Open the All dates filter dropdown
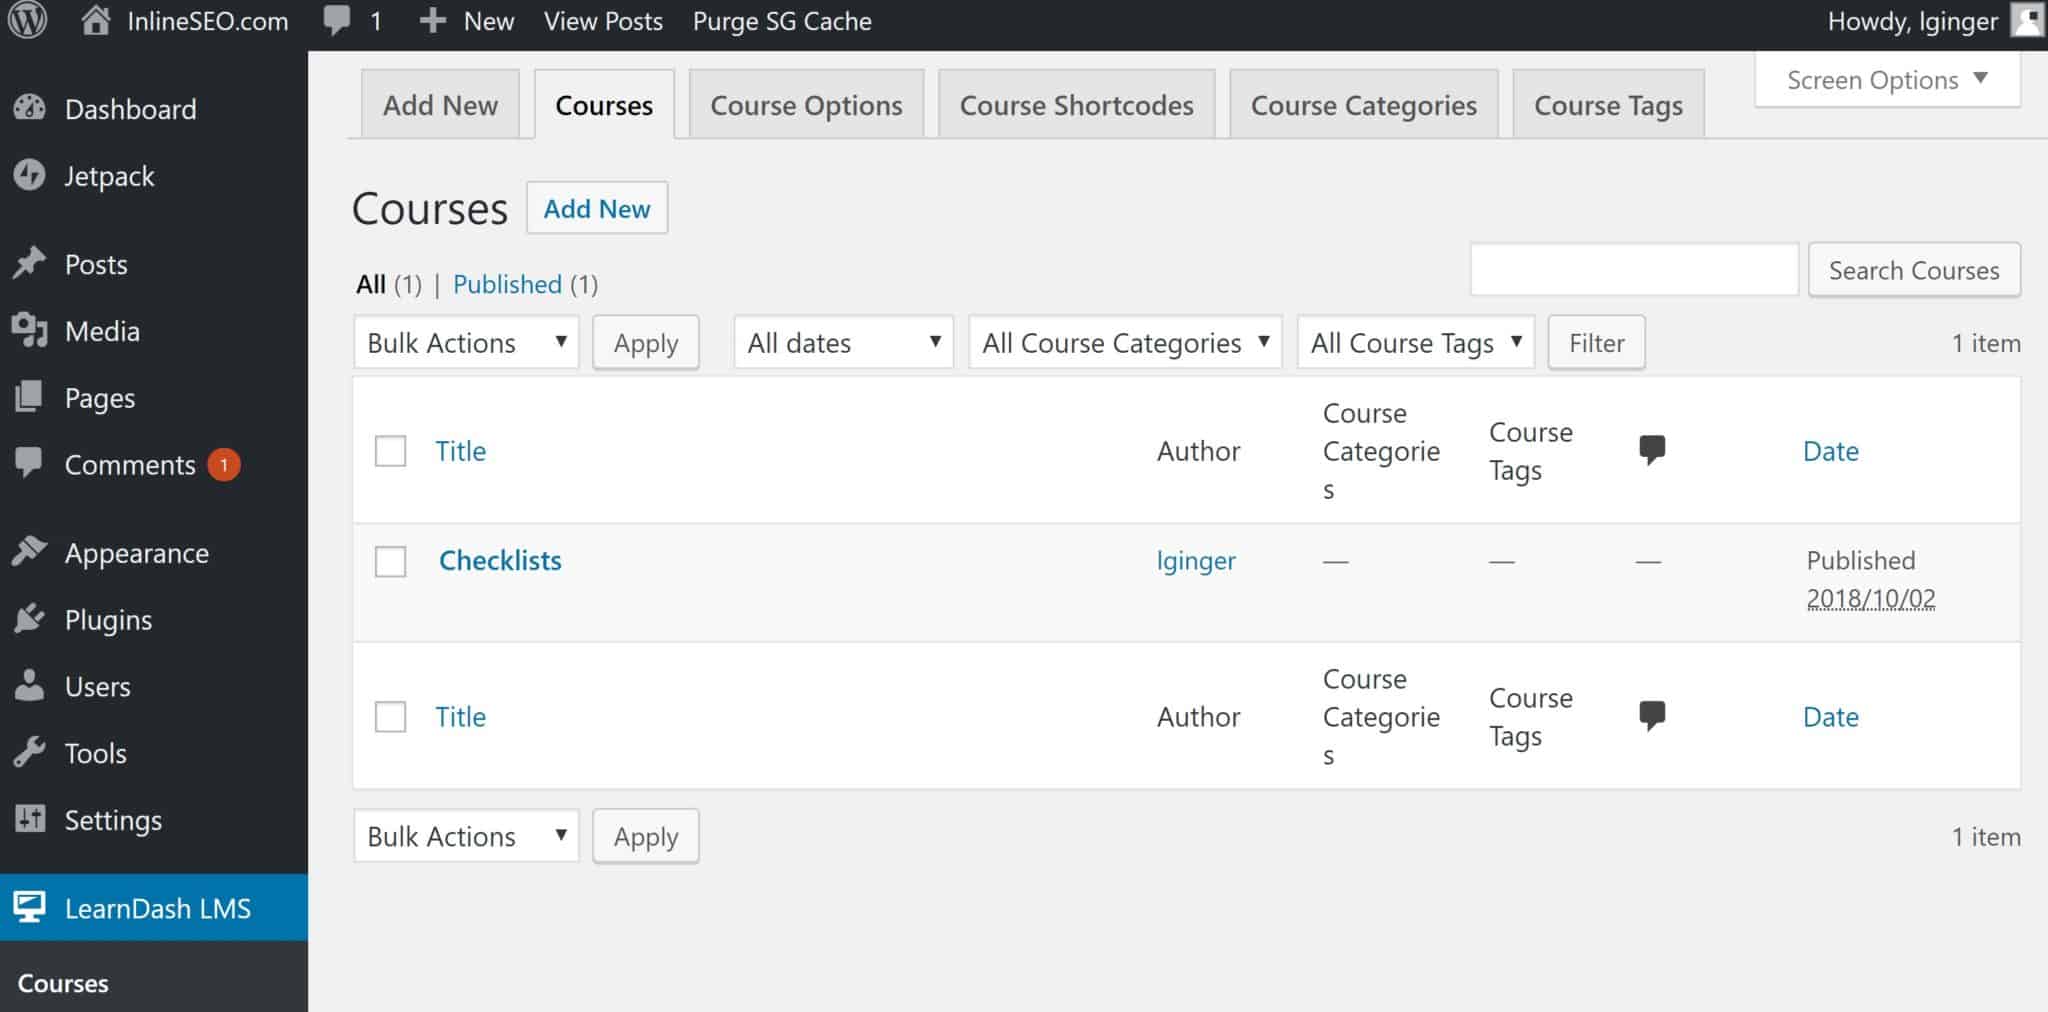2048x1012 pixels. click(843, 343)
